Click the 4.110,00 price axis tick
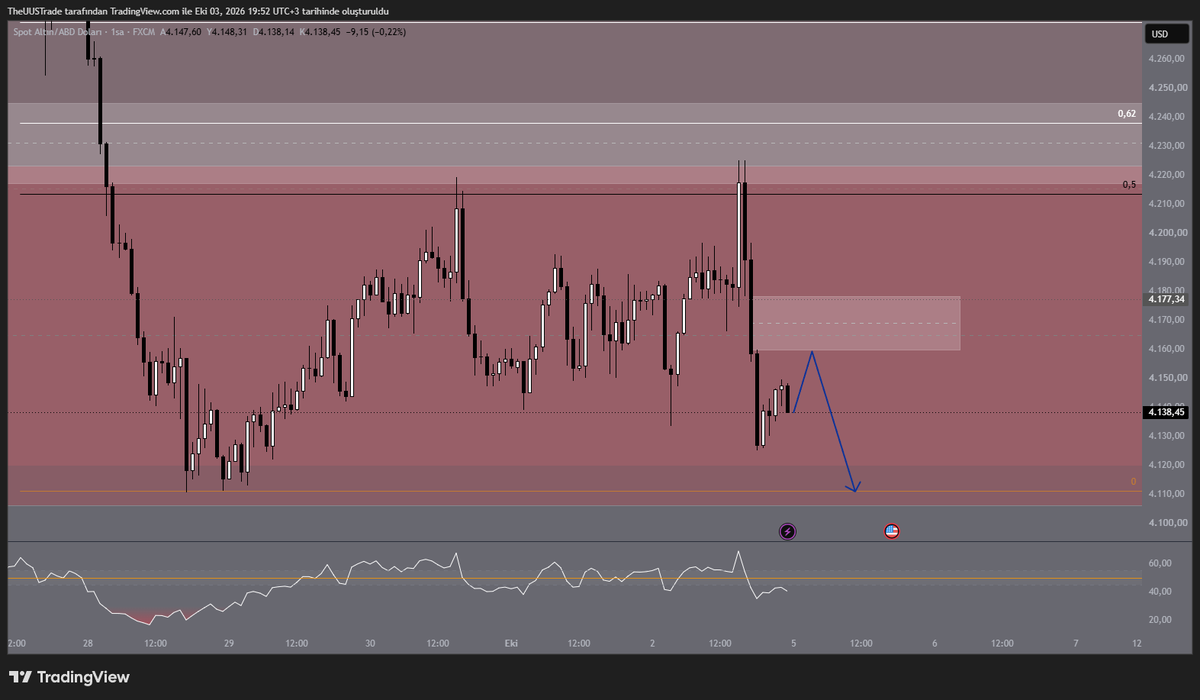1200x700 pixels. (x=1166, y=494)
